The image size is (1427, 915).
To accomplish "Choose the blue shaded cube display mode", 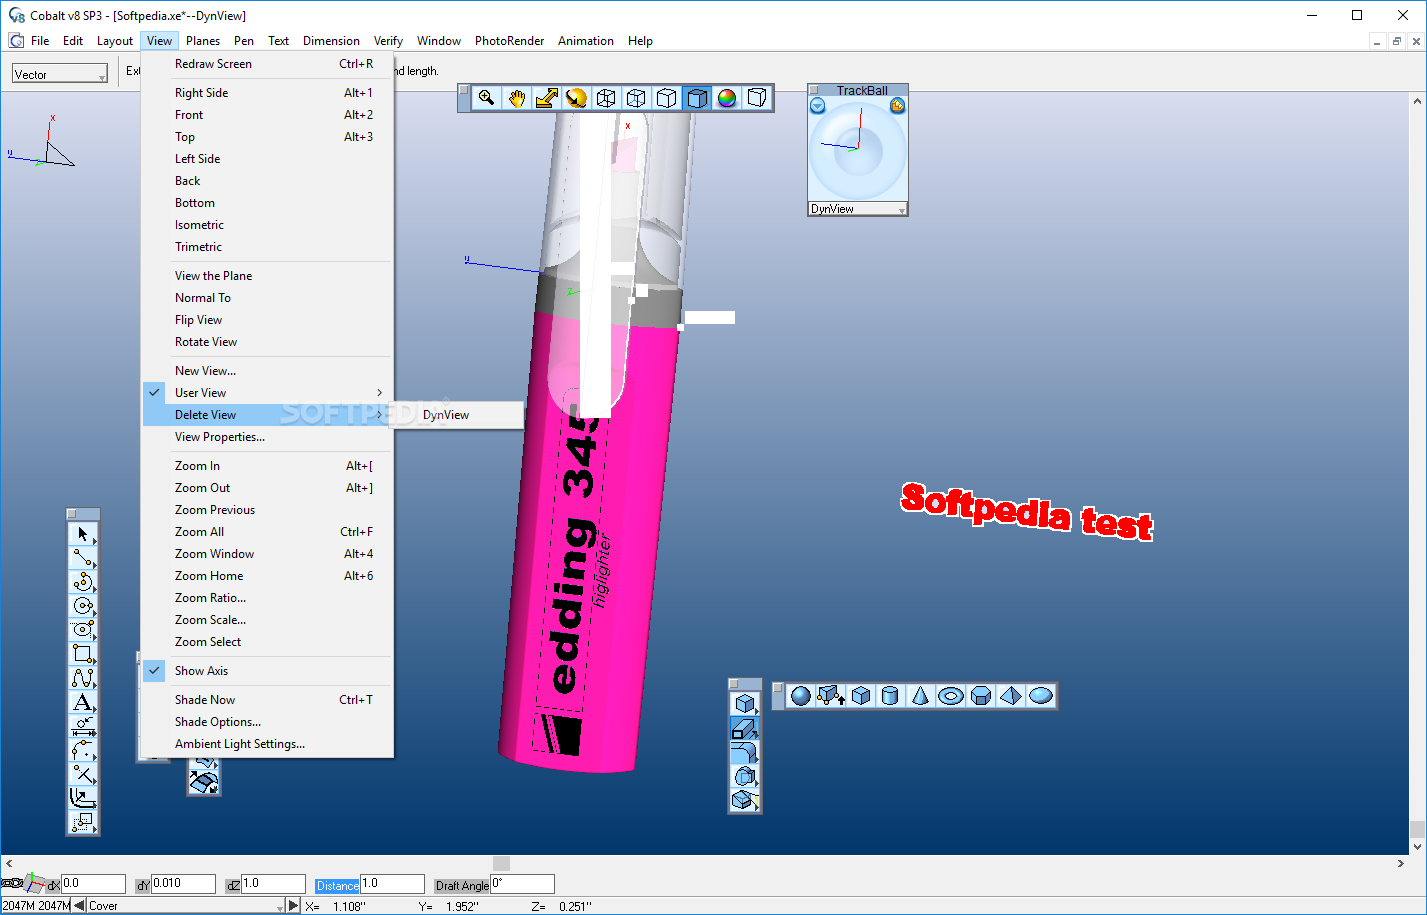I will tap(697, 98).
